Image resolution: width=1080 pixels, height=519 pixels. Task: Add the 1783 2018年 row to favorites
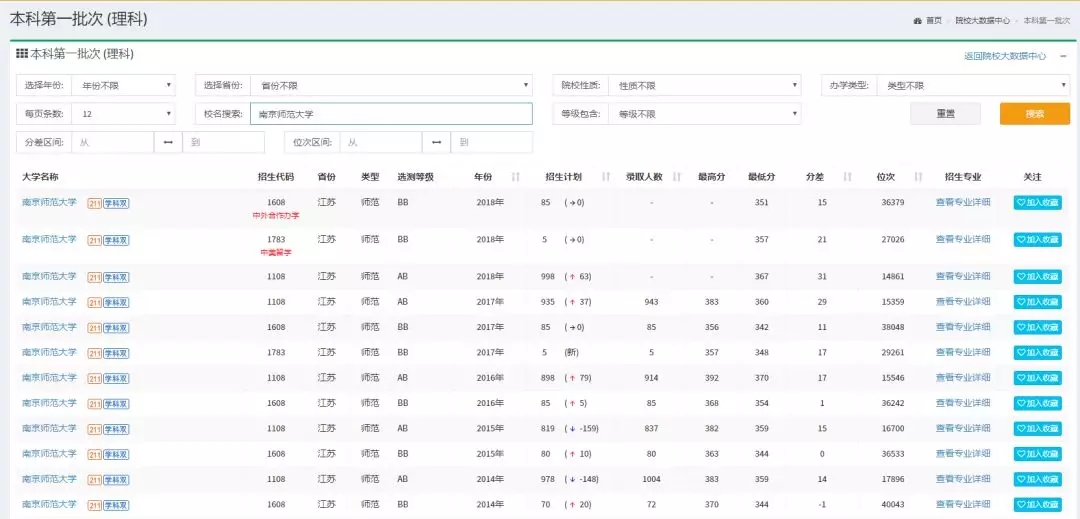(1037, 240)
